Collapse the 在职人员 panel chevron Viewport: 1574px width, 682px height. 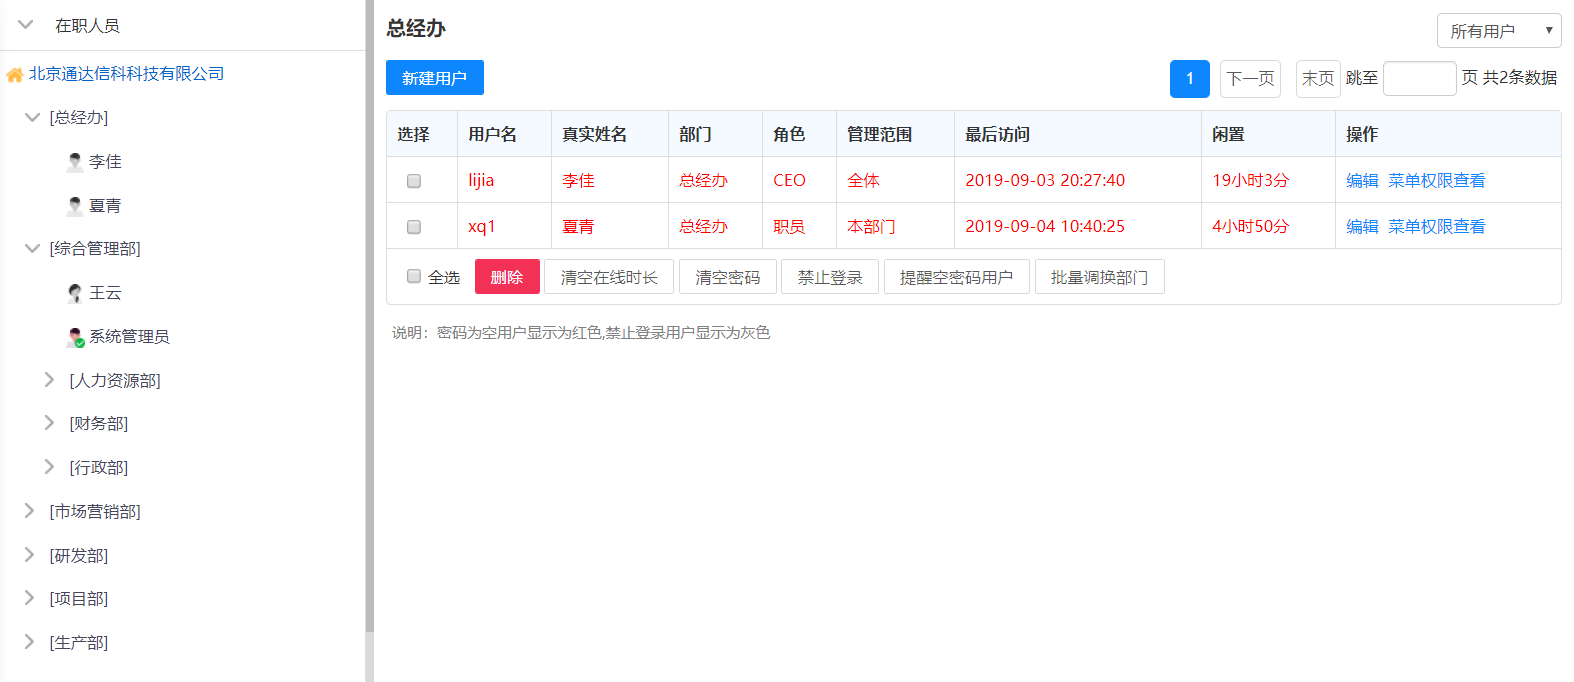tap(26, 25)
